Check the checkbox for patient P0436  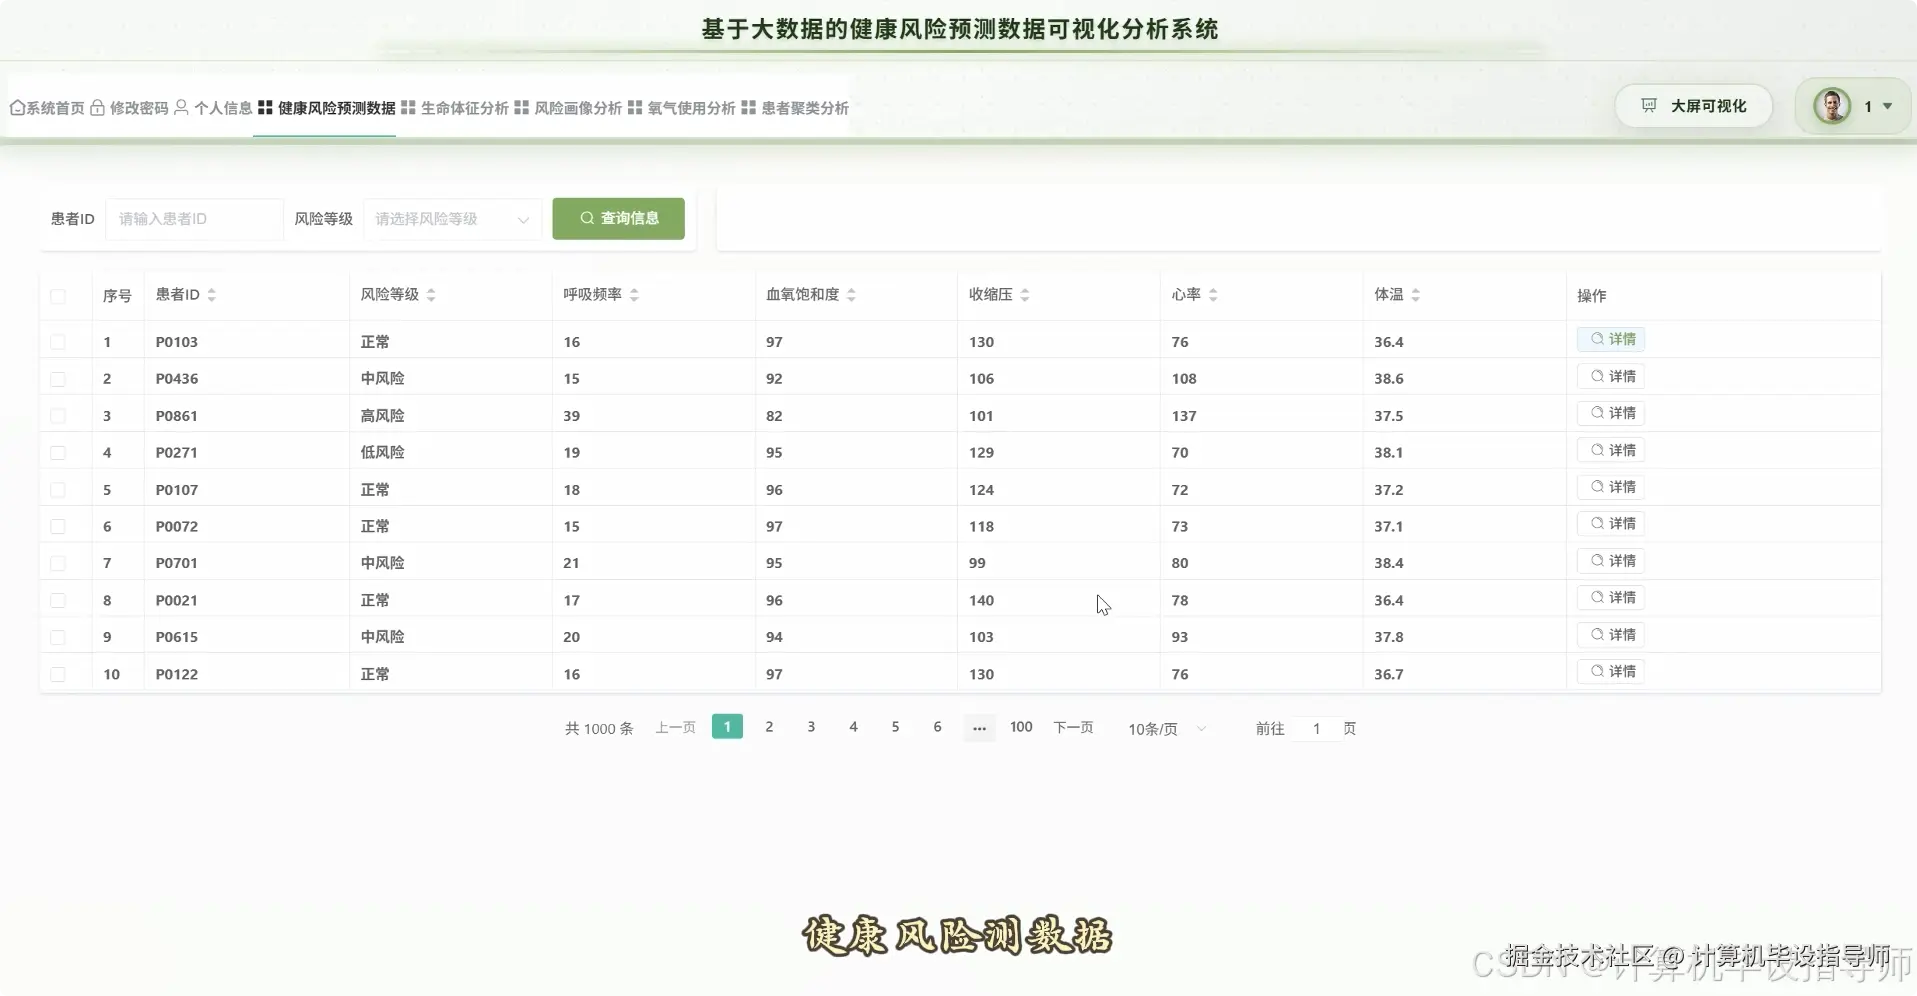coord(58,379)
